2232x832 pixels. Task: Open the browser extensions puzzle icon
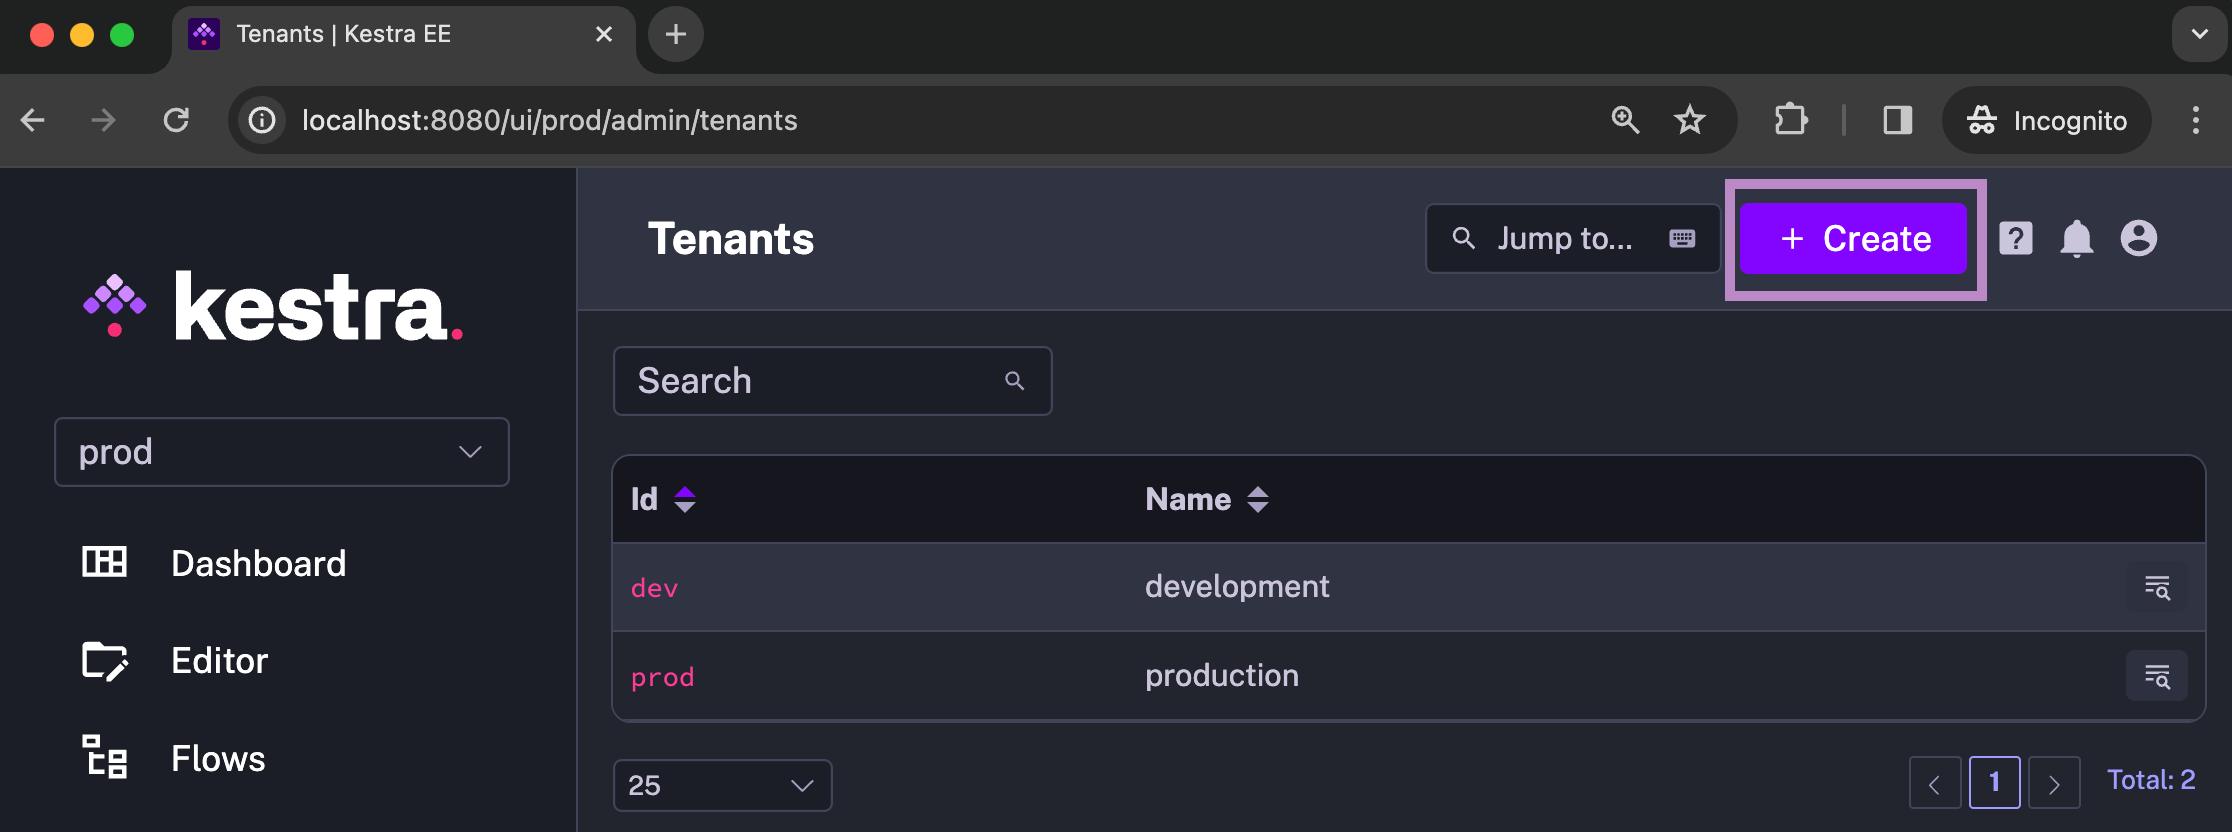[1791, 120]
